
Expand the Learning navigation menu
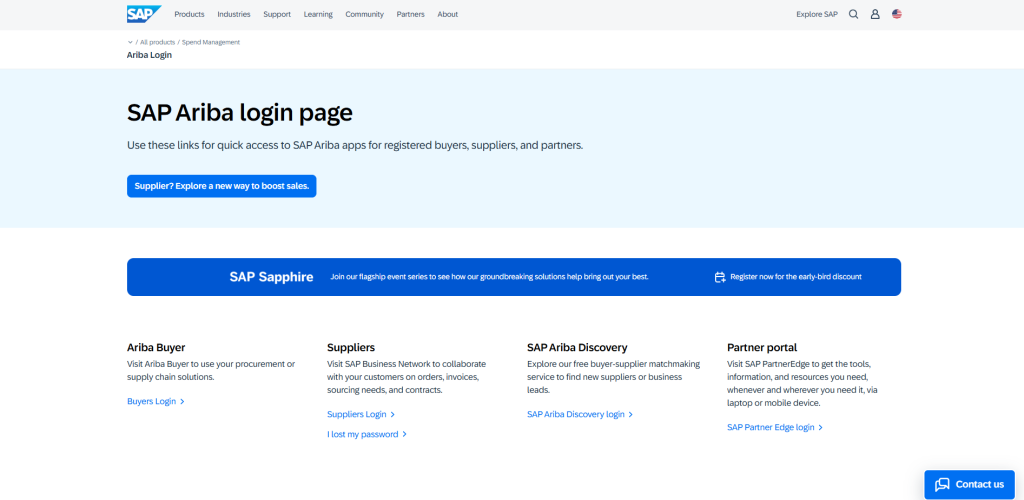318,14
